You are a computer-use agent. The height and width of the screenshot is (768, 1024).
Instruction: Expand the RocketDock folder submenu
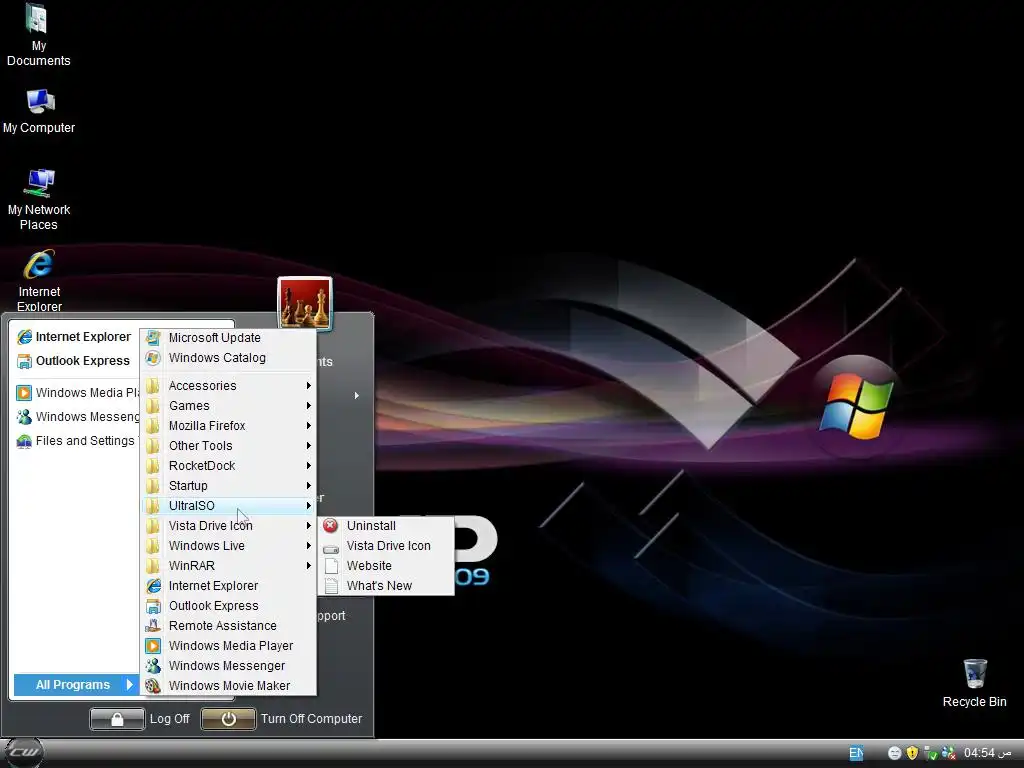pyautogui.click(x=229, y=466)
